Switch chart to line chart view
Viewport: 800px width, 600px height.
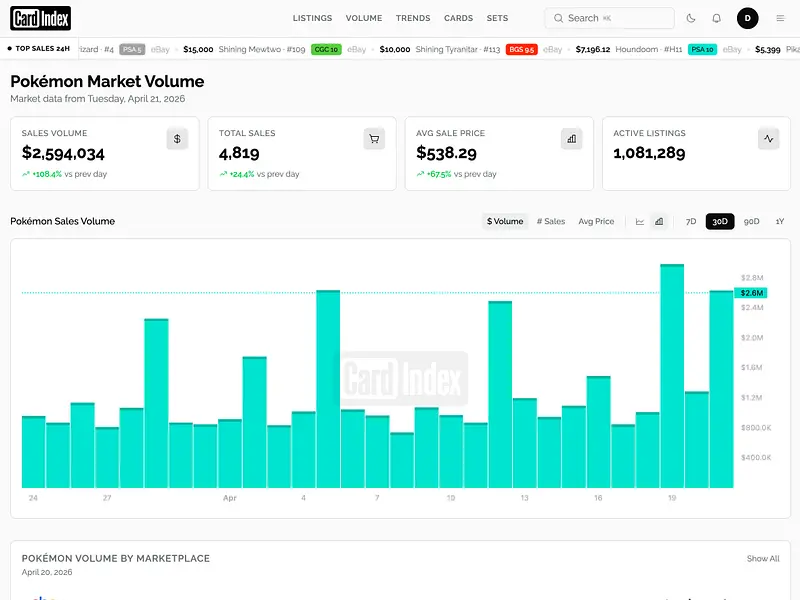pos(640,221)
